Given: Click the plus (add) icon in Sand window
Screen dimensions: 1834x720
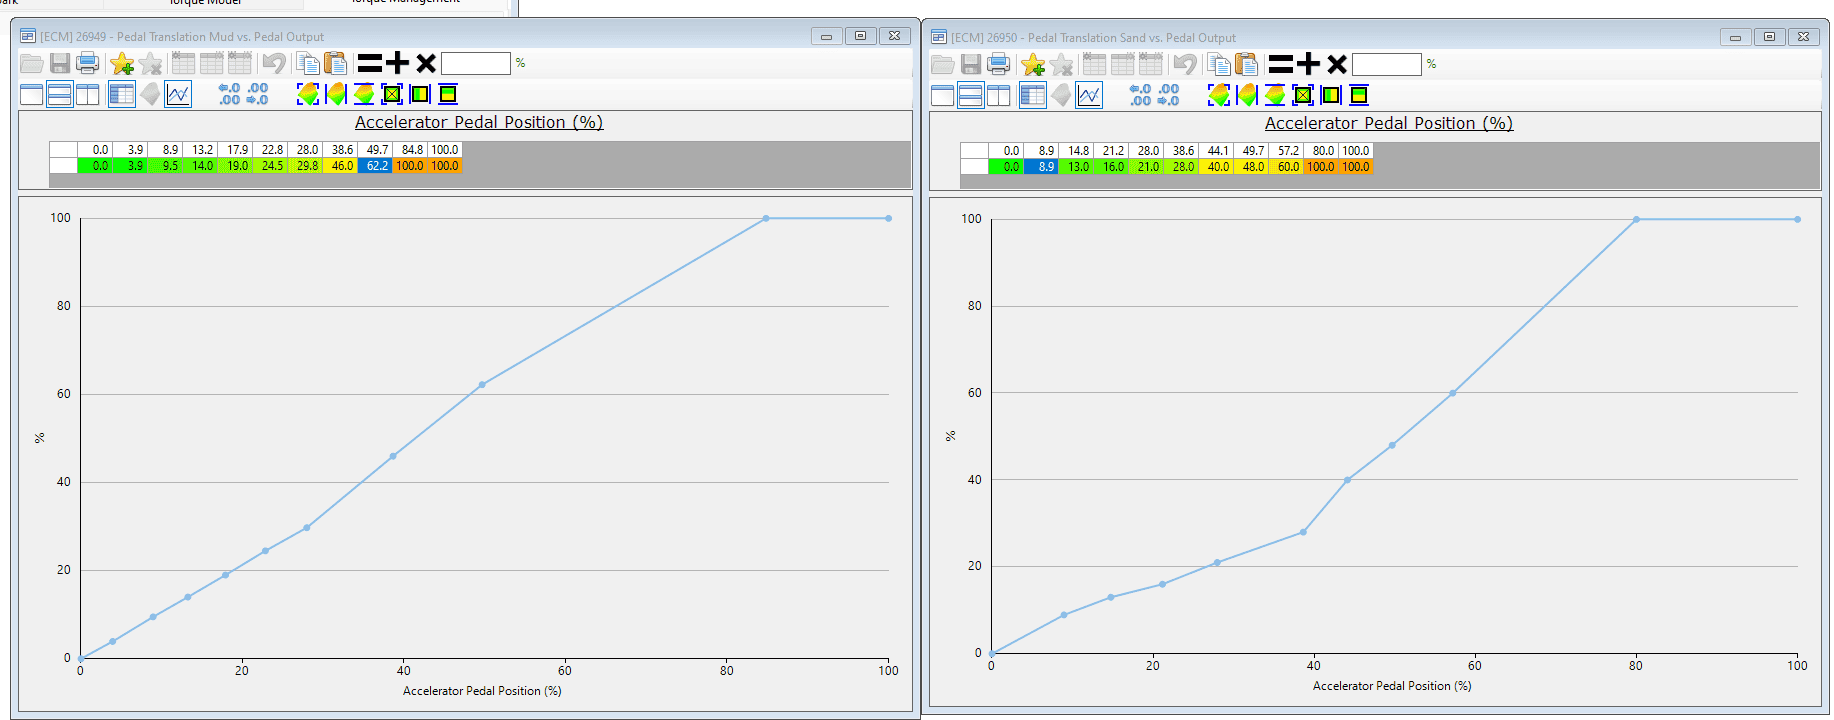Looking at the screenshot, I should [1309, 65].
